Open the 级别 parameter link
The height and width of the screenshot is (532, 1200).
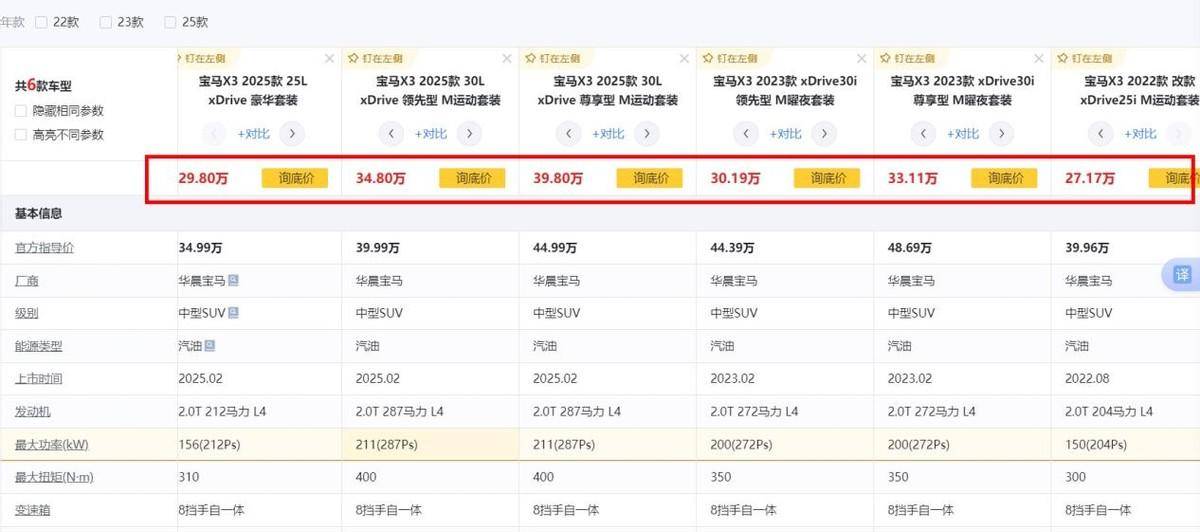coord(26,313)
